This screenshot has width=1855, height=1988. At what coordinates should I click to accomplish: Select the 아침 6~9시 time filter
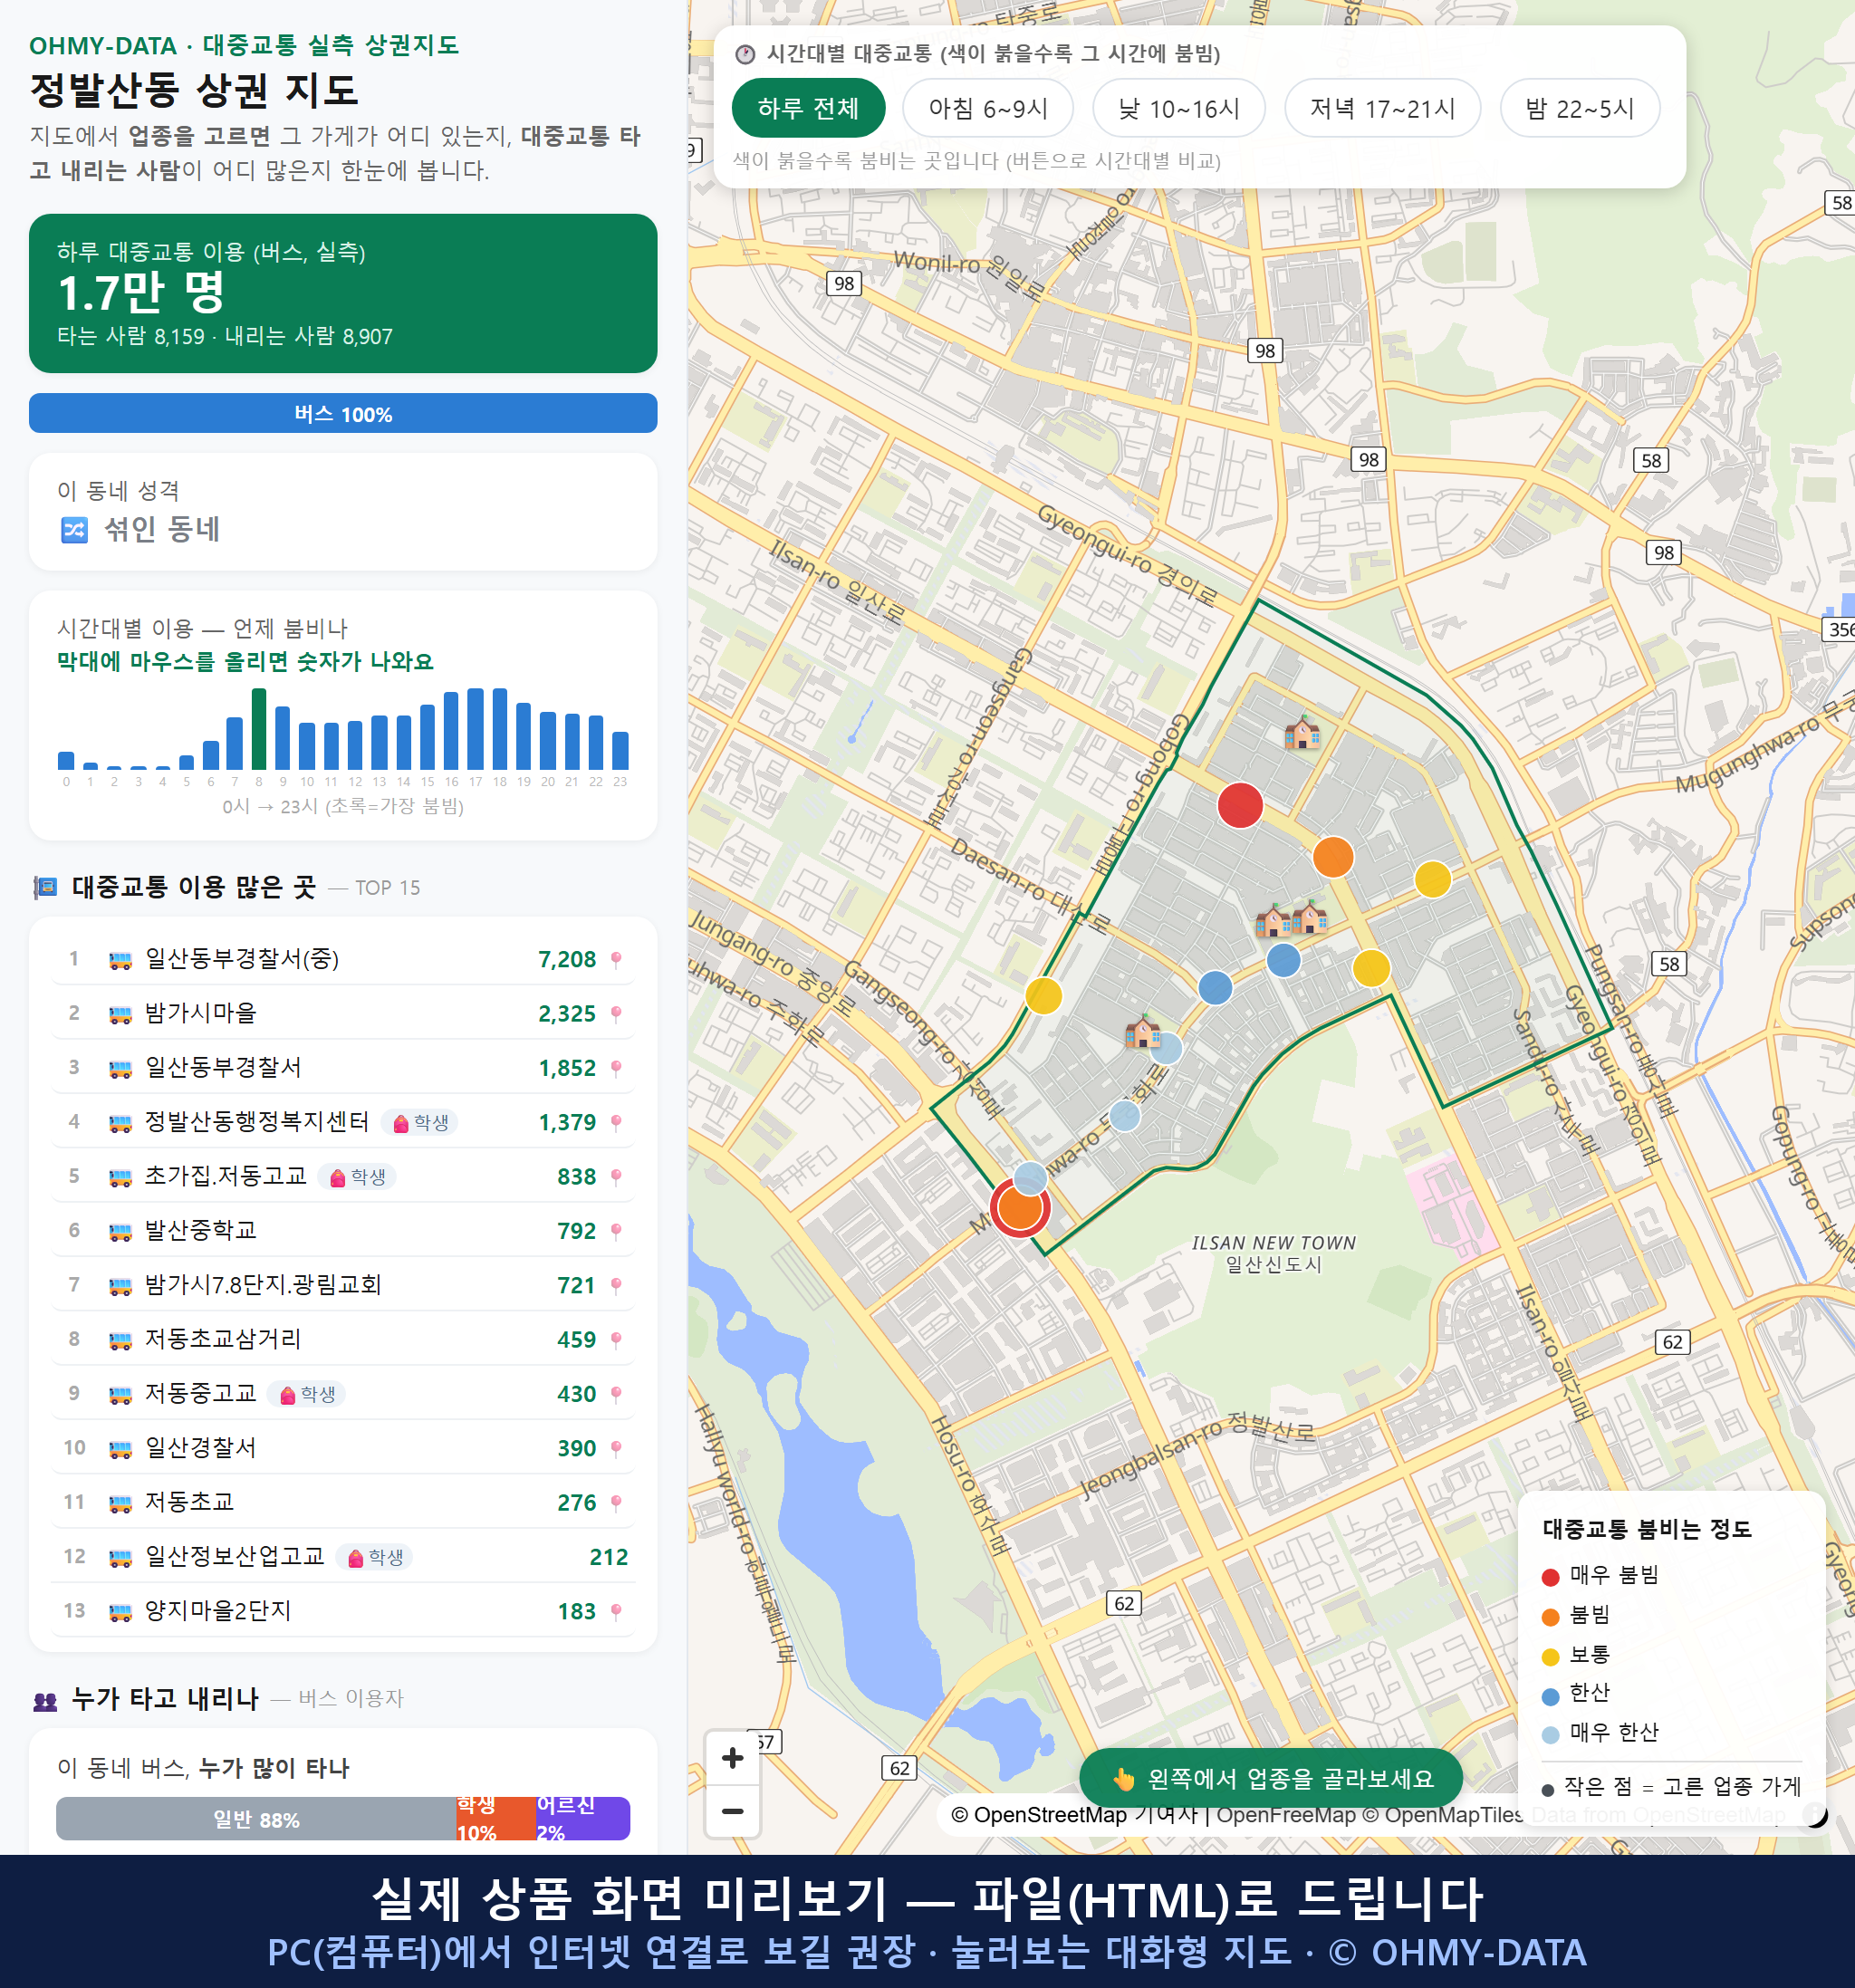click(x=988, y=108)
